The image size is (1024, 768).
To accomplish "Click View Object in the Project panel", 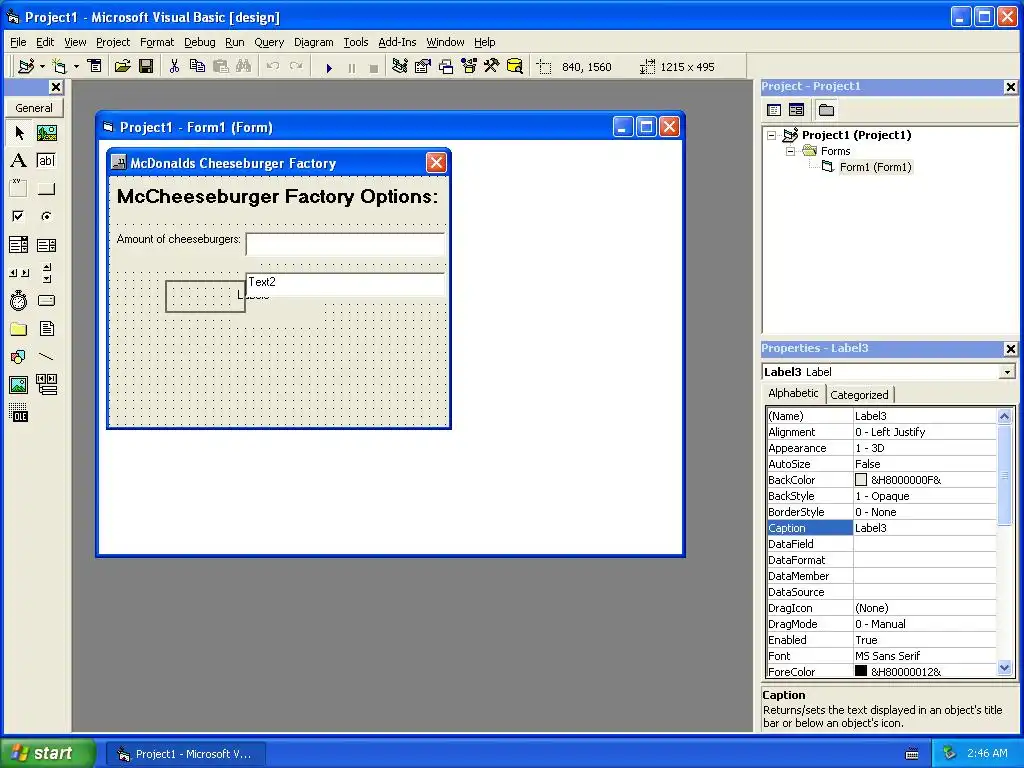I will click(x=796, y=110).
